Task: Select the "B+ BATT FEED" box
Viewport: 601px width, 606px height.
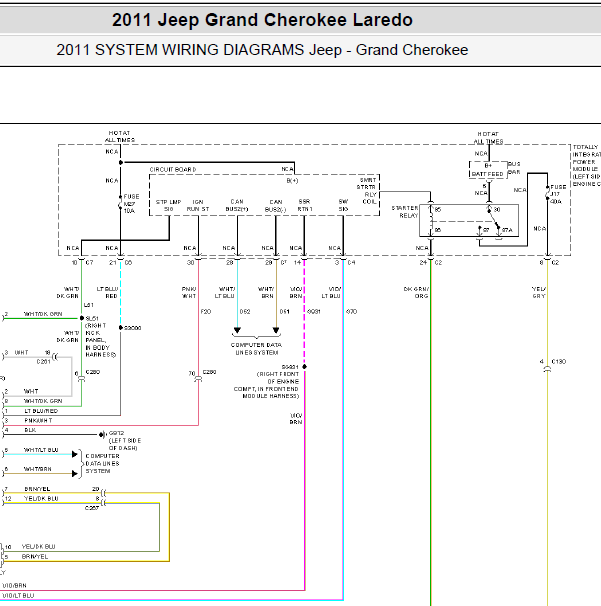Action: [488, 170]
